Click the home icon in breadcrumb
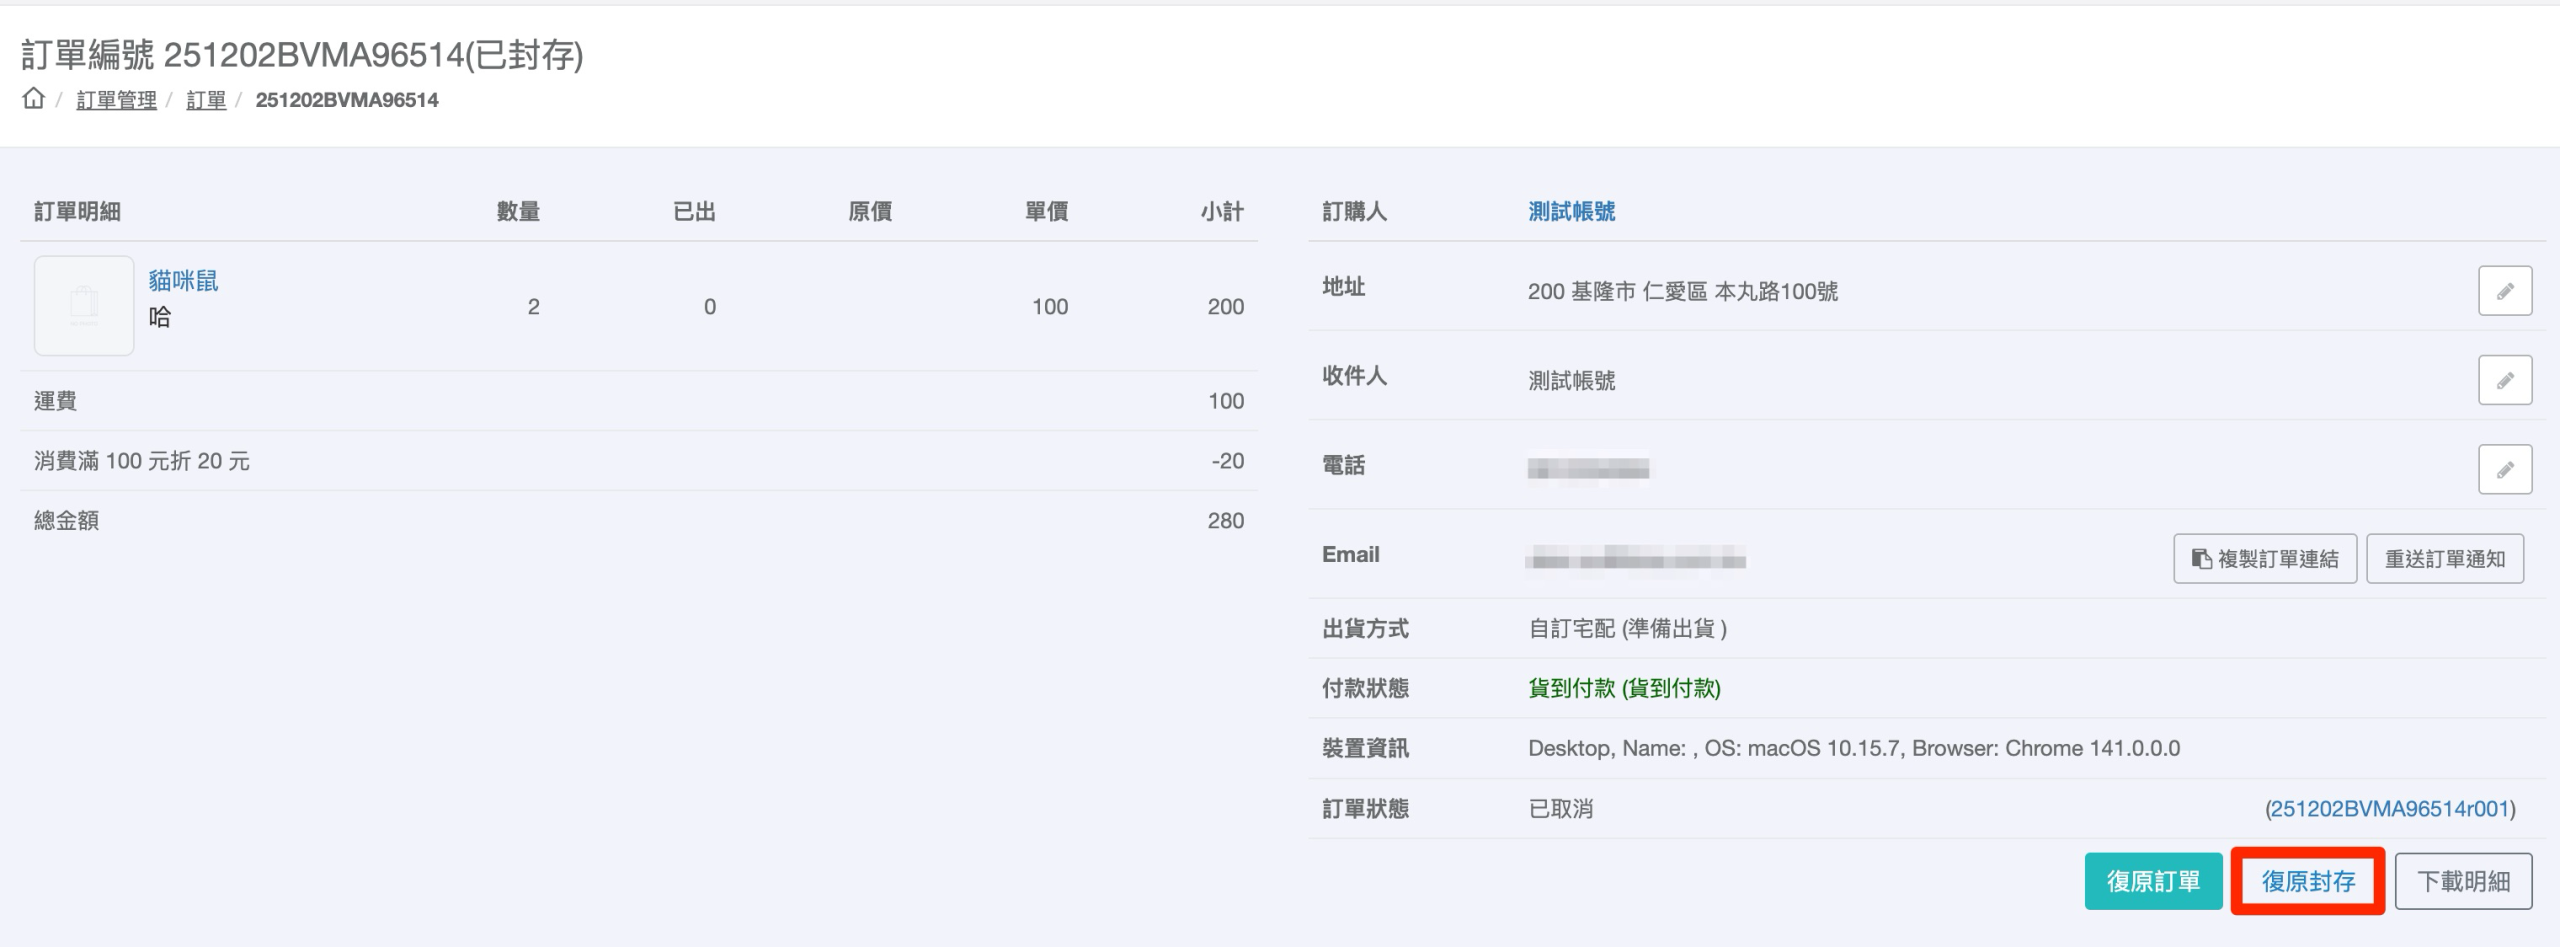This screenshot has width=2560, height=947. [x=34, y=99]
